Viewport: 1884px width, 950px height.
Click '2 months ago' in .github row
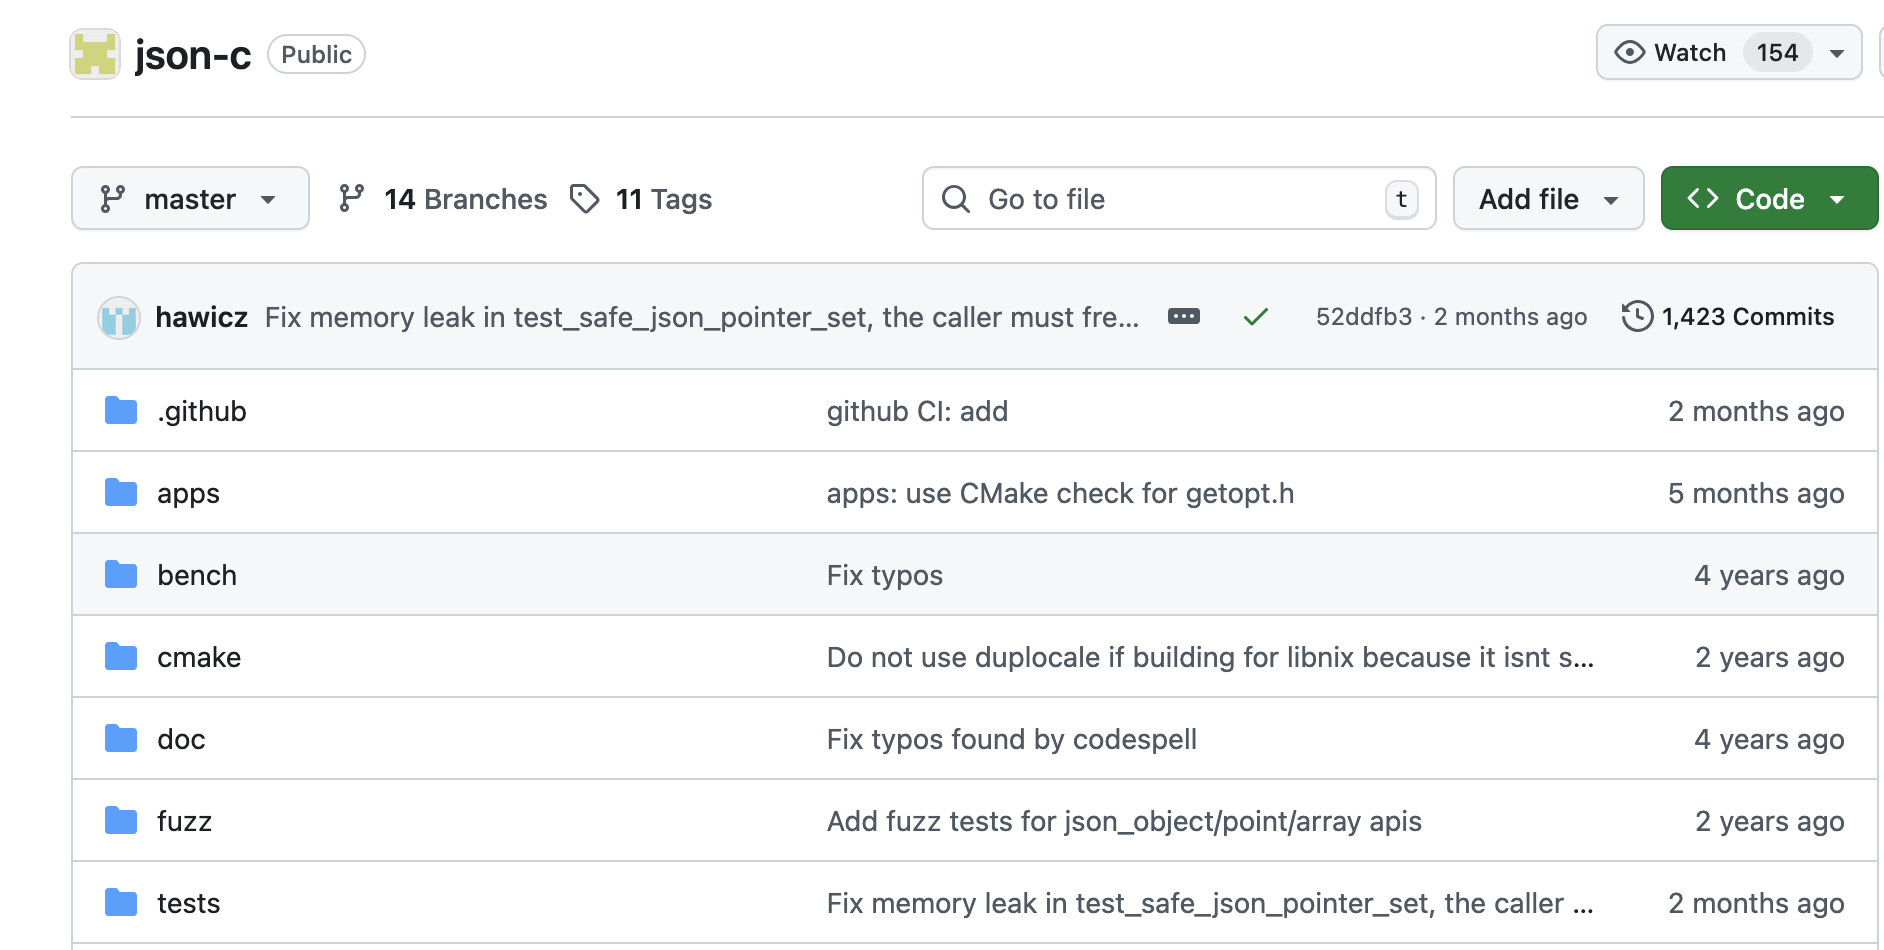pos(1756,411)
